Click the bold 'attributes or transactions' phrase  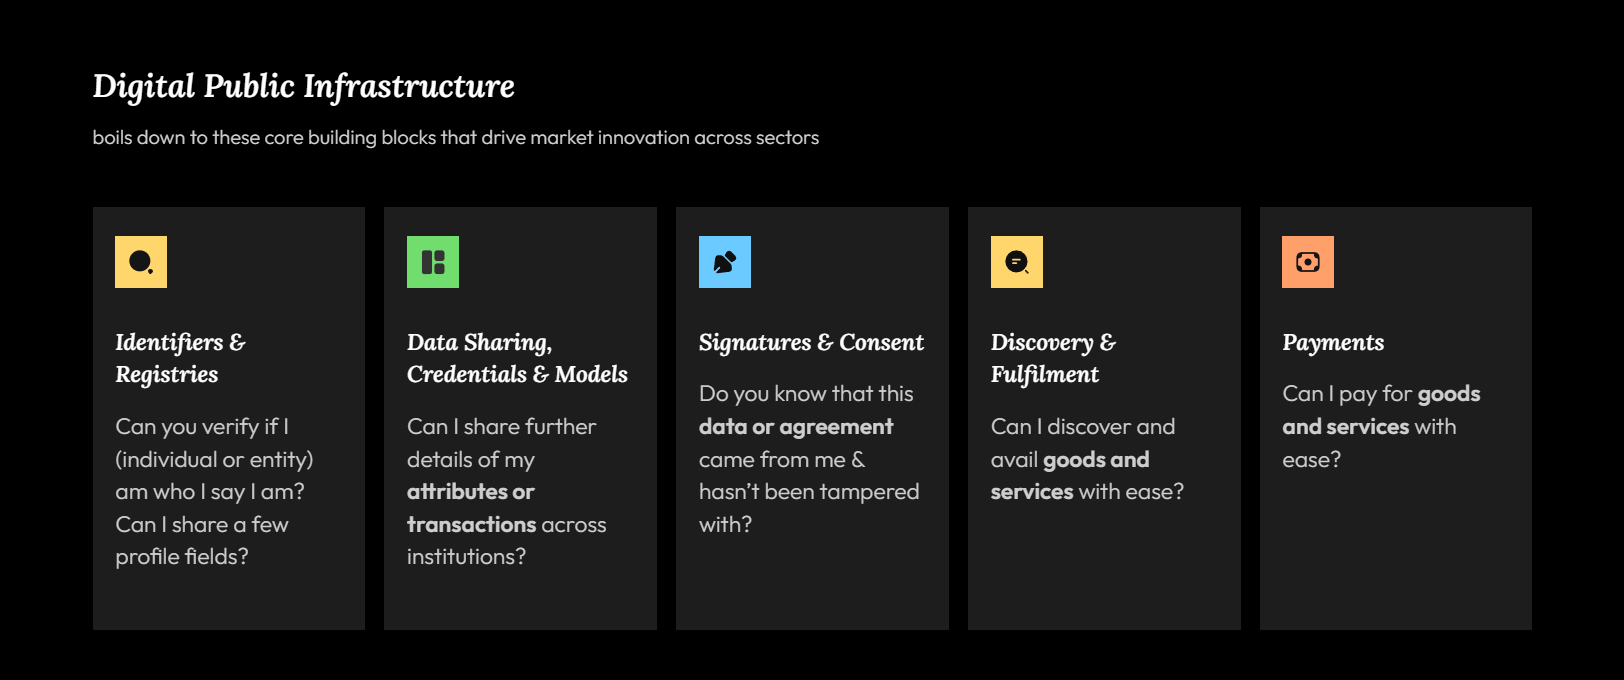point(471,508)
